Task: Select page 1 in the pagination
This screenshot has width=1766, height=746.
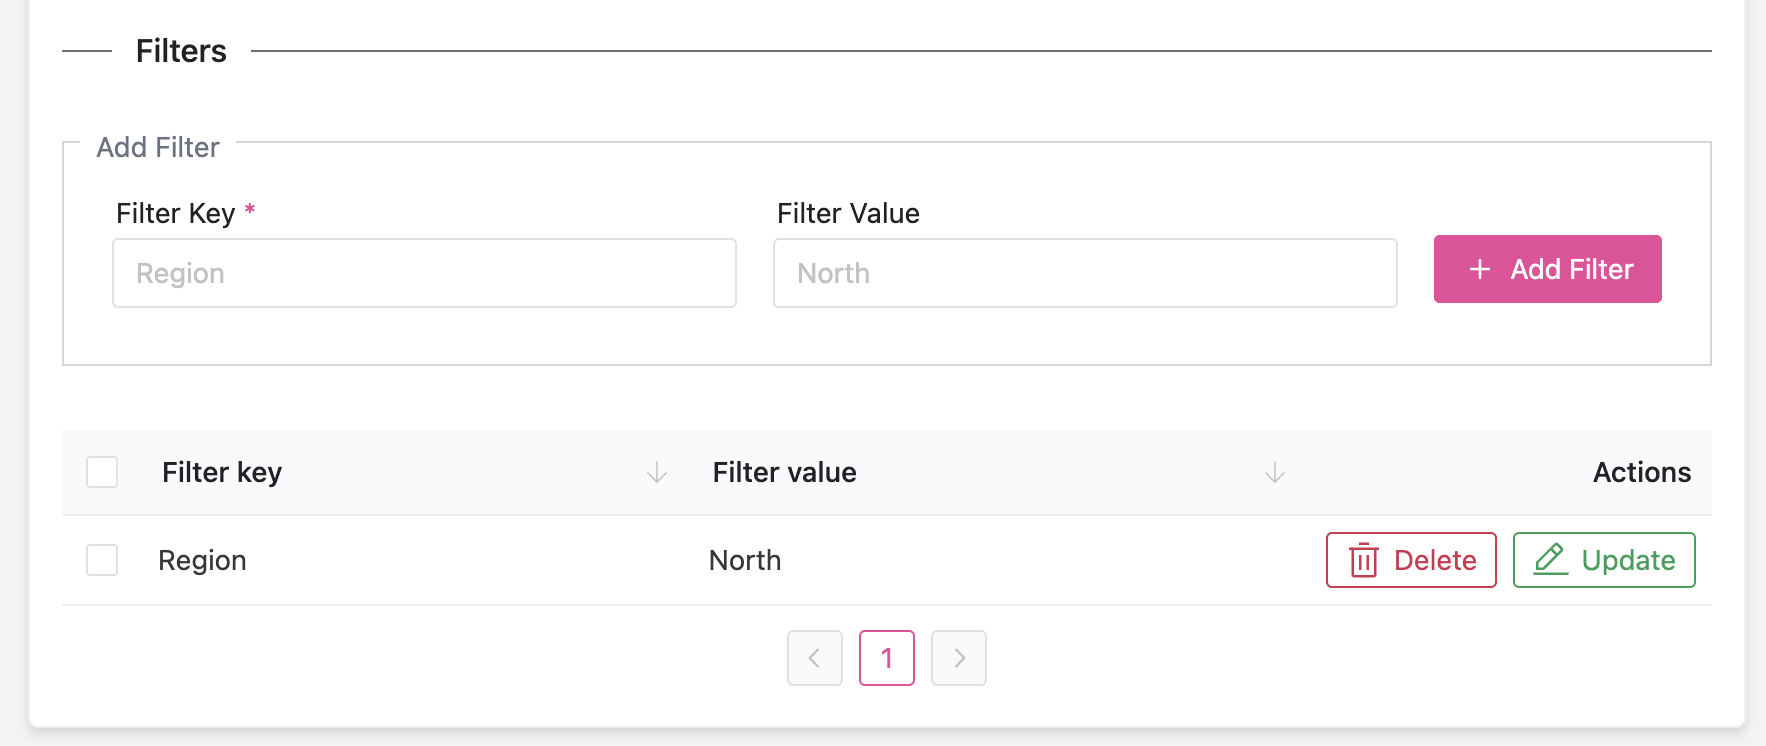Action: [x=887, y=658]
